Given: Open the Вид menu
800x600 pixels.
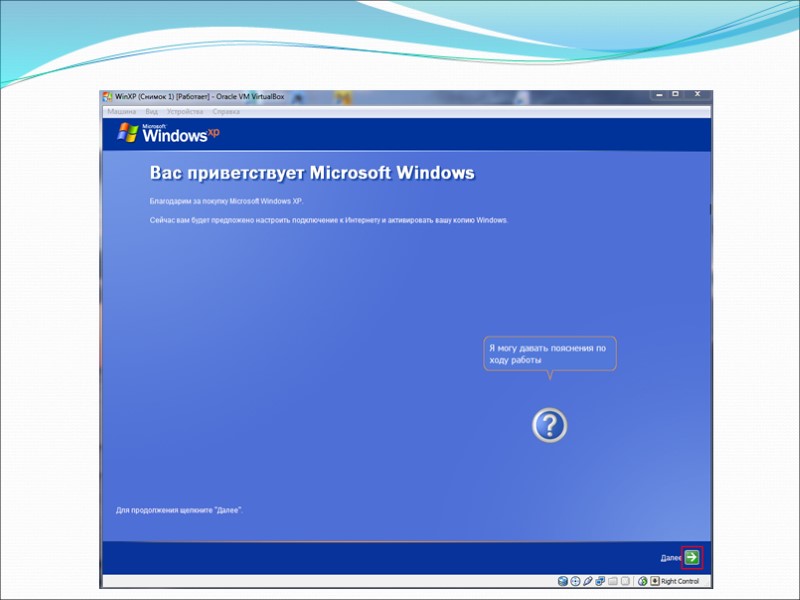Looking at the screenshot, I should [x=152, y=112].
